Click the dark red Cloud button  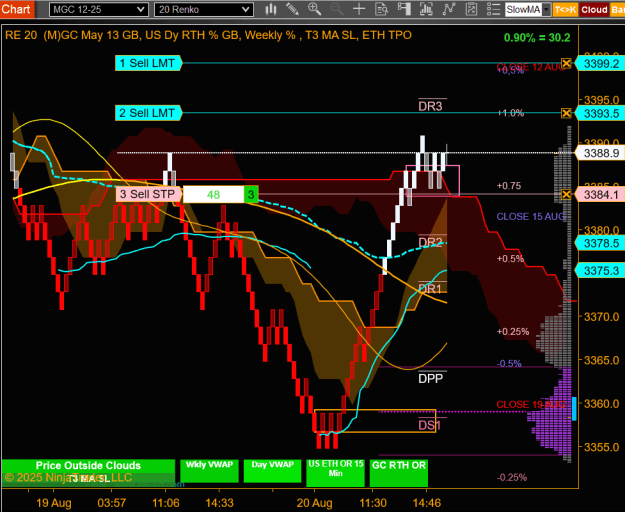pyautogui.click(x=594, y=10)
